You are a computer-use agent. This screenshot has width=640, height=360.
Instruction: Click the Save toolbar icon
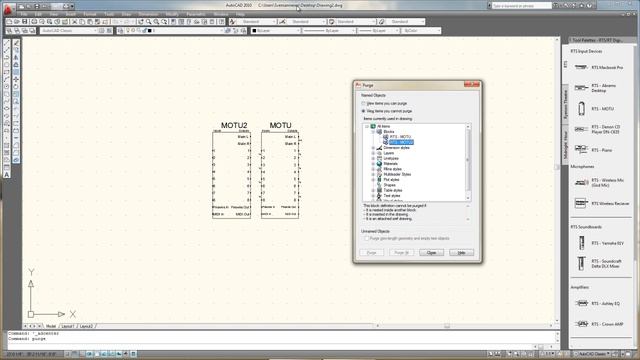click(24, 22)
